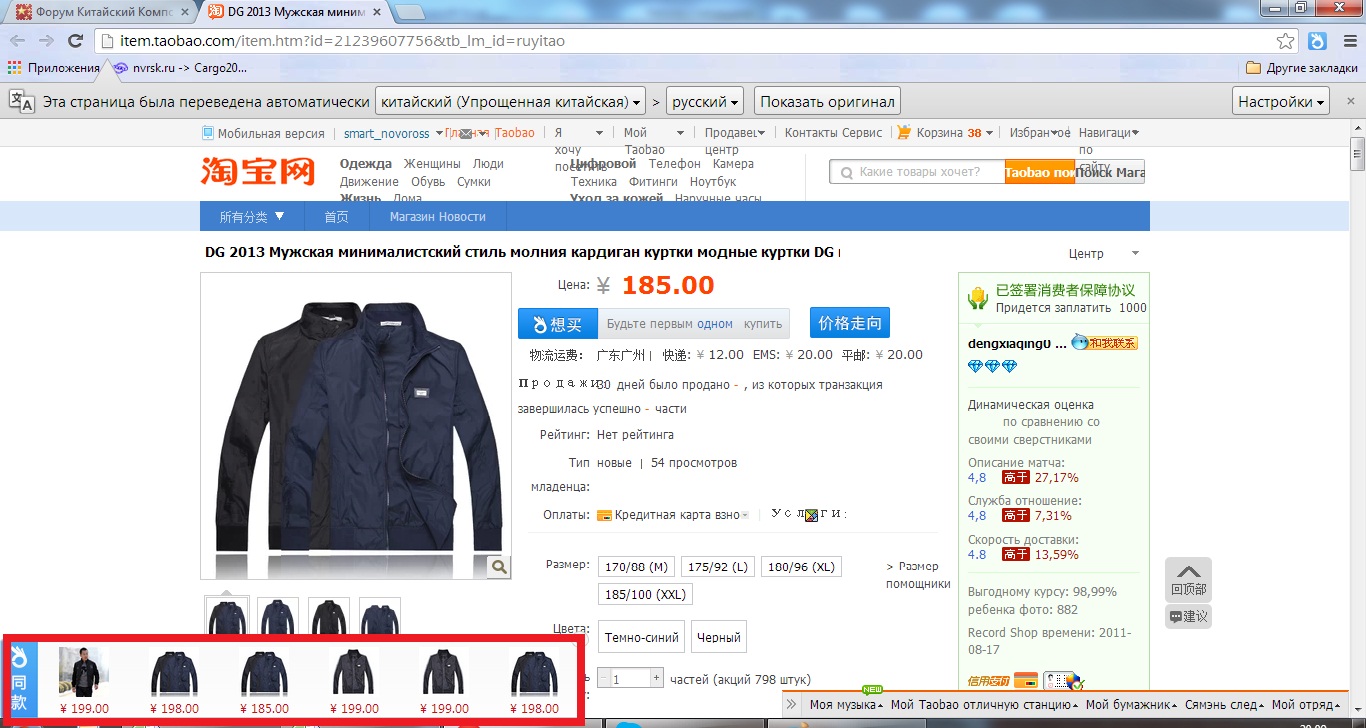Click the Одежда category link
The height and width of the screenshot is (728, 1366).
tap(366, 164)
